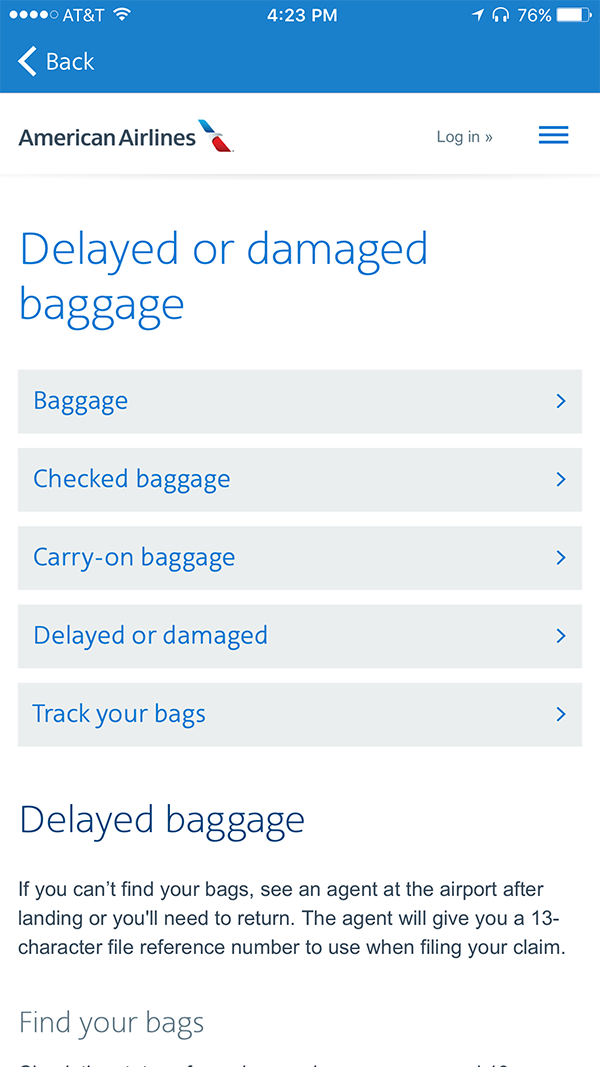The width and height of the screenshot is (600, 1067).
Task: Click the Log in link
Action: click(464, 137)
